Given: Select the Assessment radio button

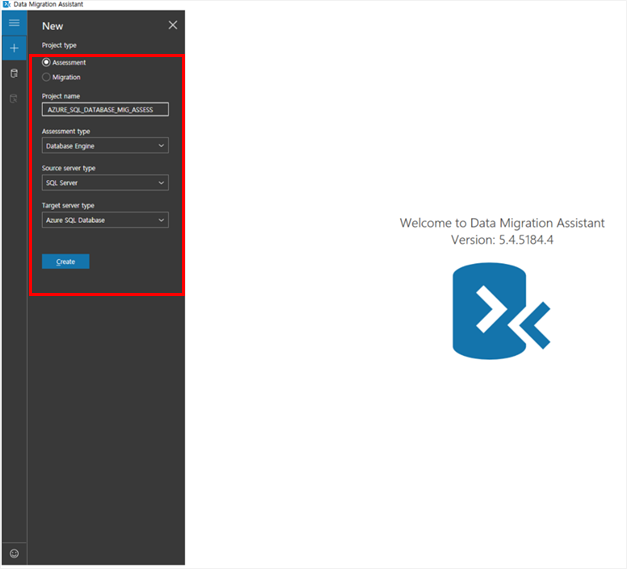Looking at the screenshot, I should point(46,62).
